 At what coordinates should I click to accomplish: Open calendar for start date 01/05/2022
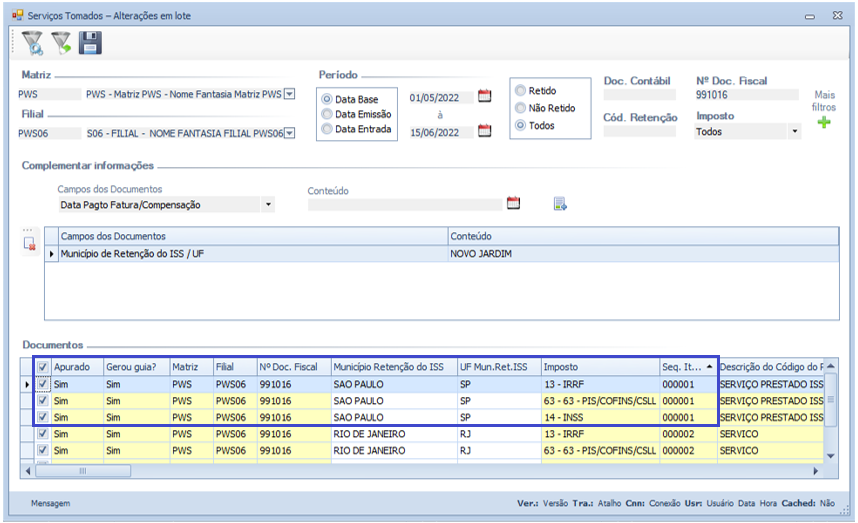point(485,97)
